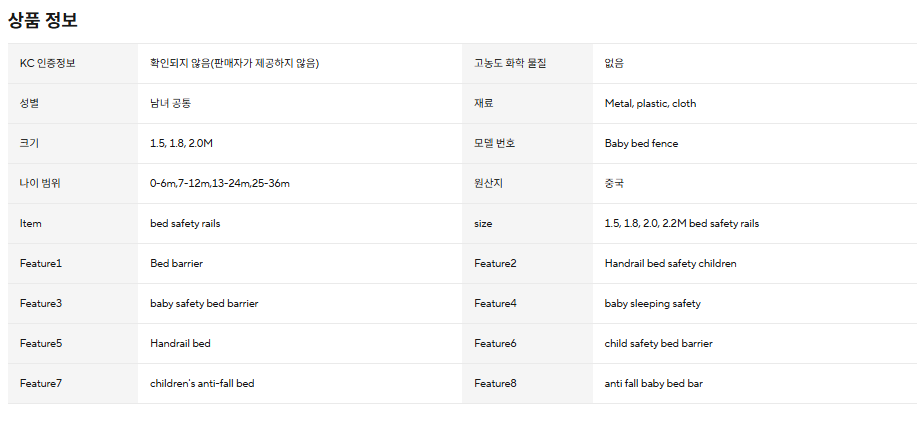Select the anti fall baby bed bar text
Viewport: 921px width, 427px height.
click(653, 384)
